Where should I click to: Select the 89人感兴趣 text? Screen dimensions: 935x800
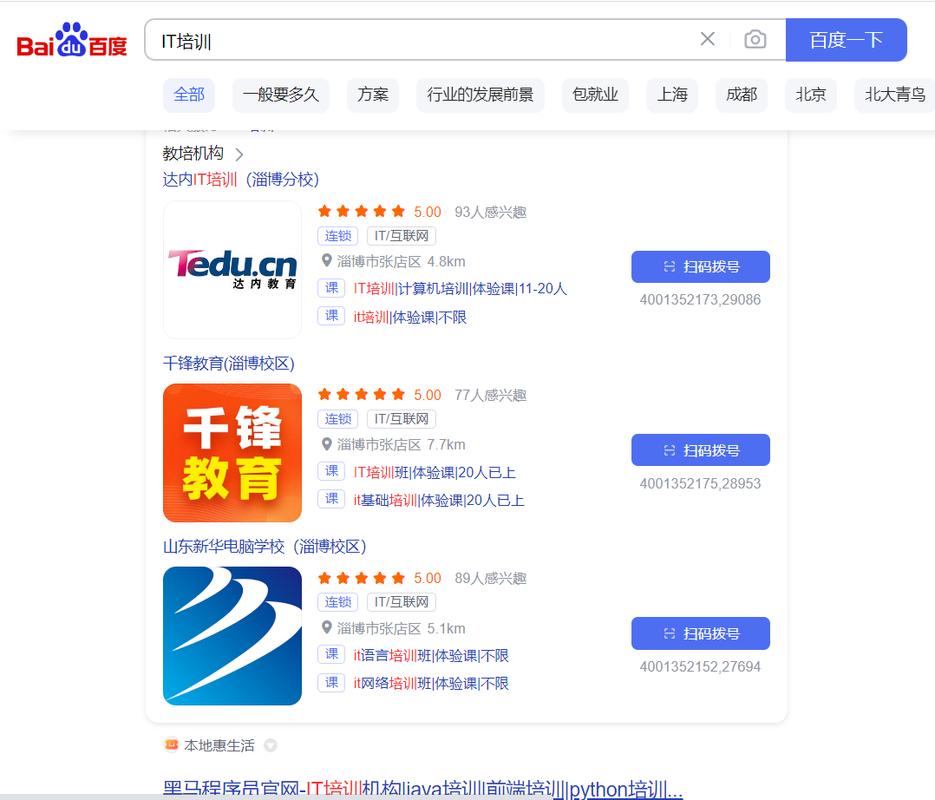click(x=490, y=578)
